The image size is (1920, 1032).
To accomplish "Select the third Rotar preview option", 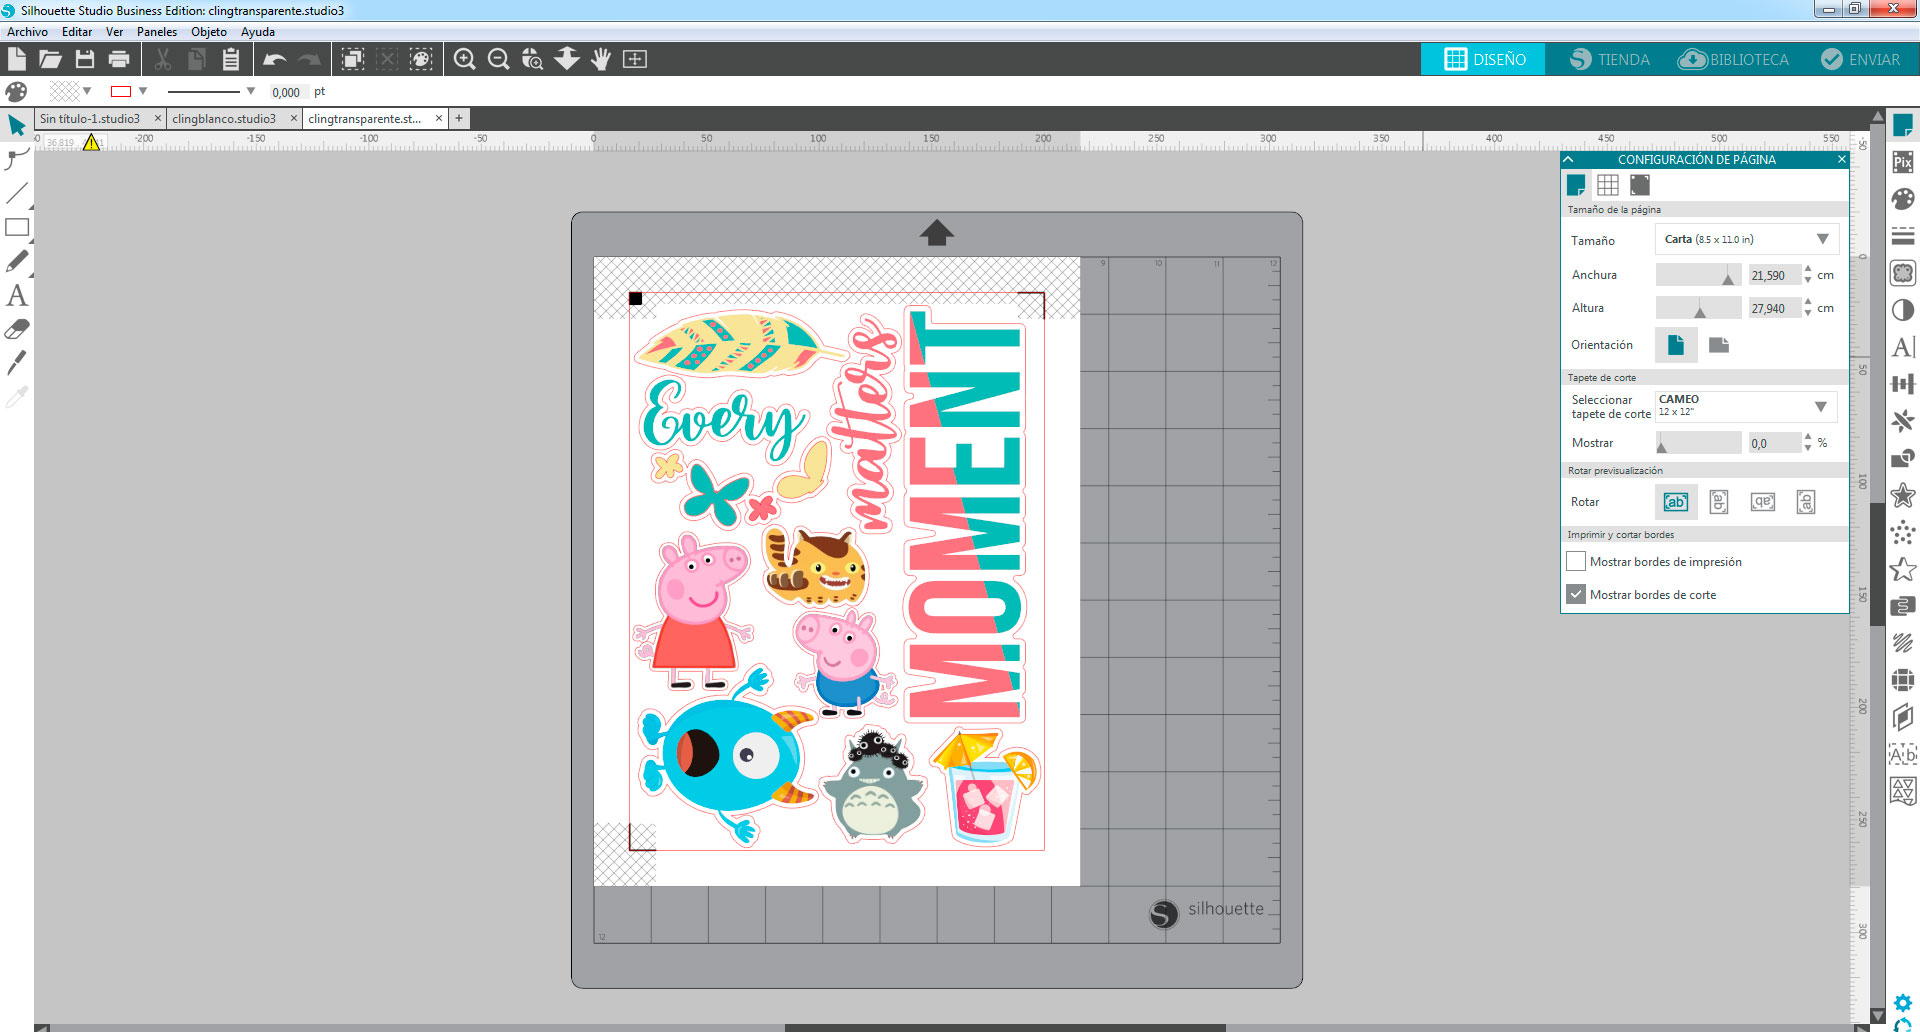I will tap(1763, 502).
